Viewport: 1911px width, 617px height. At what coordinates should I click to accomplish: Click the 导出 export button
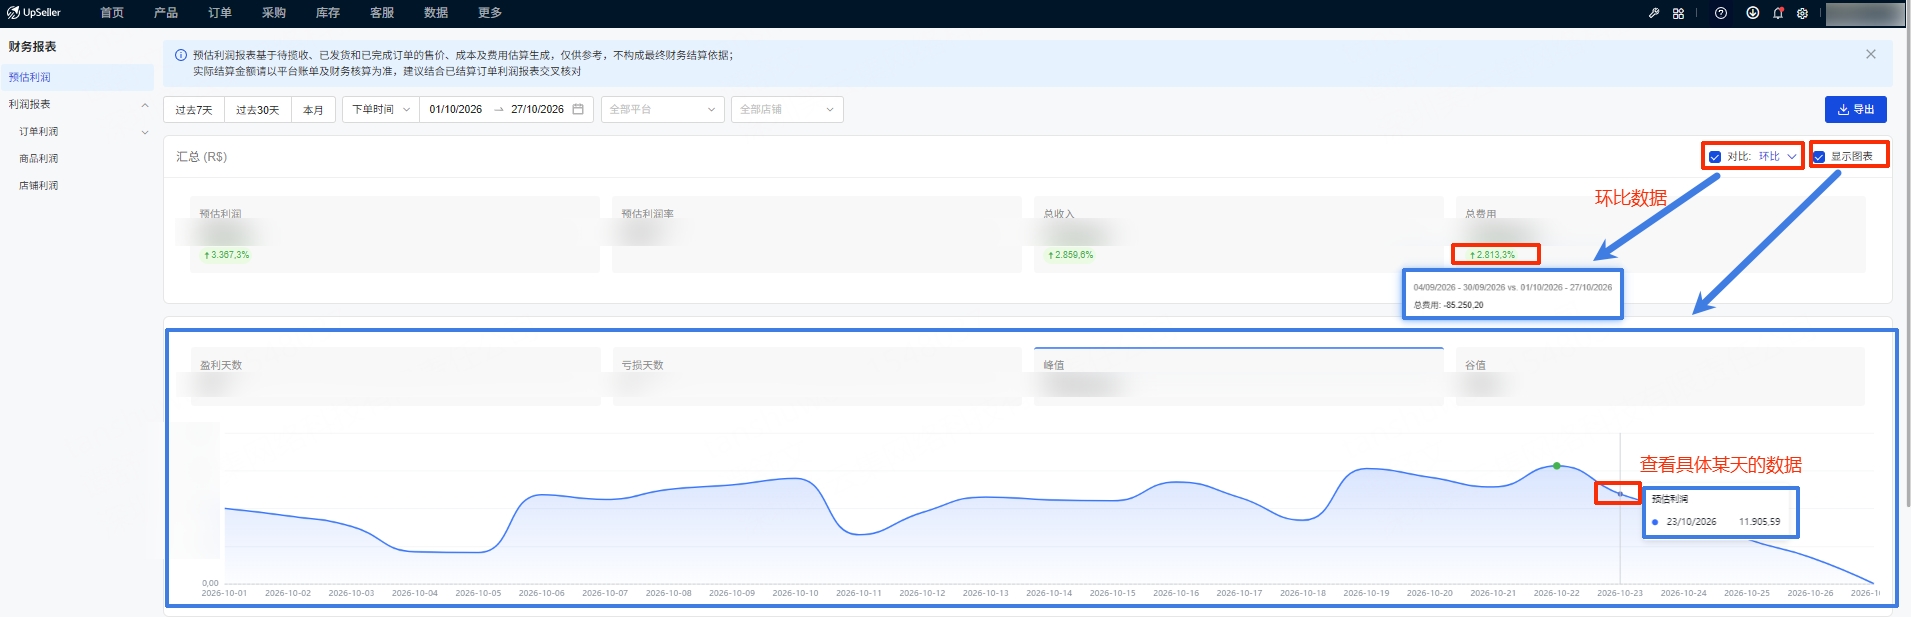1855,109
